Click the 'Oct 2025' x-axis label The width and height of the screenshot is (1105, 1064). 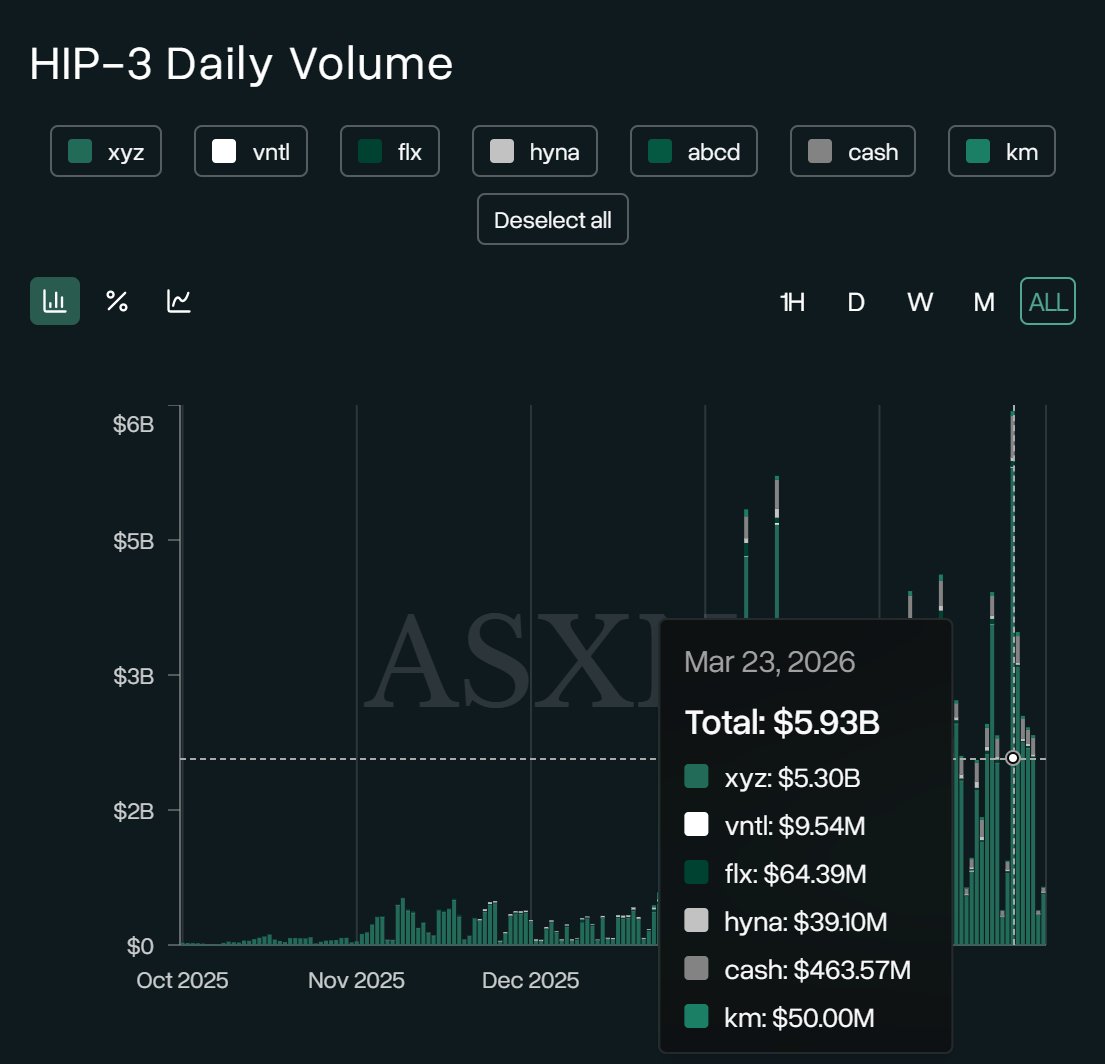pos(183,980)
